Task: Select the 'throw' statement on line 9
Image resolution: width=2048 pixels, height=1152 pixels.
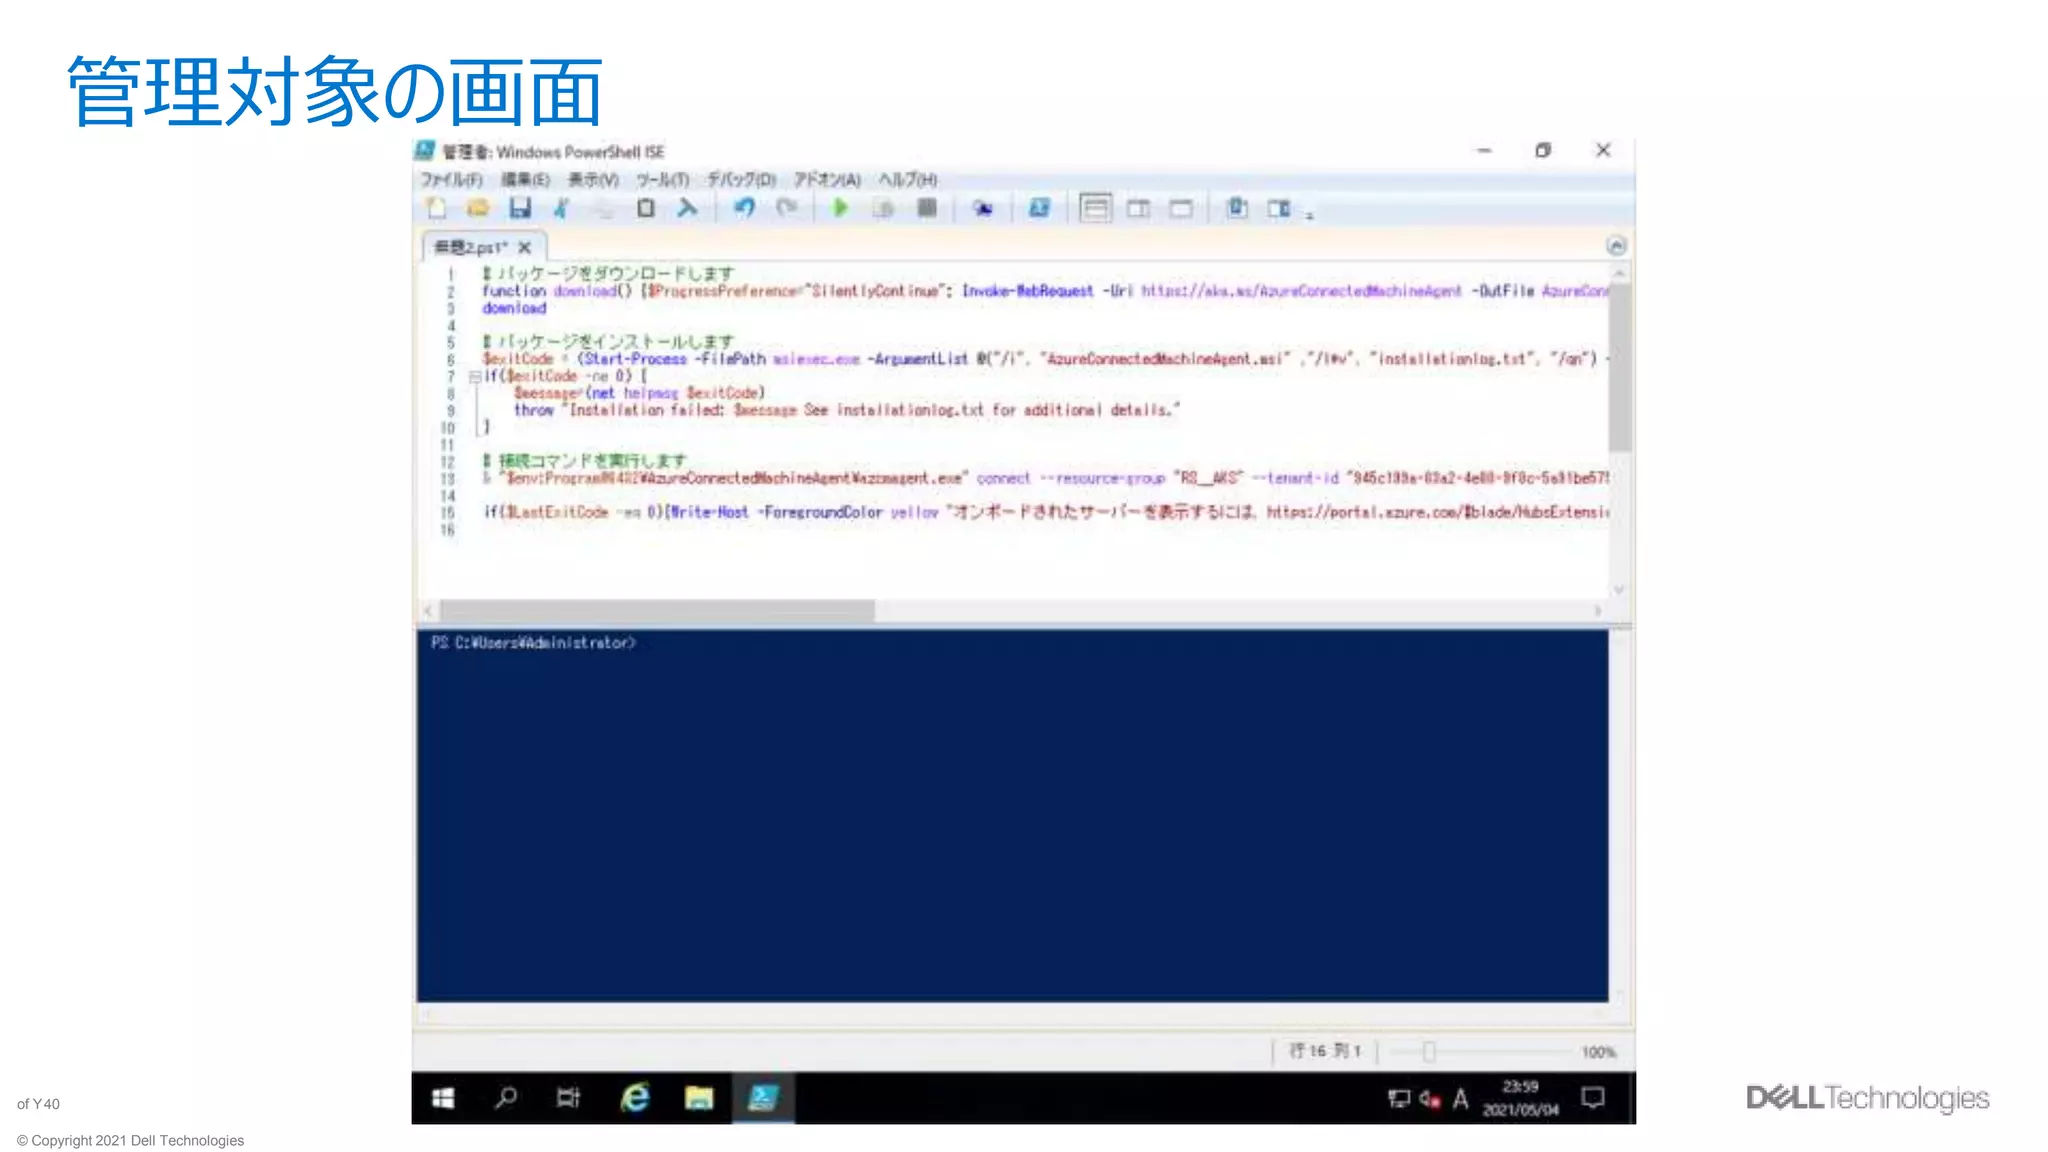Action: (534, 410)
